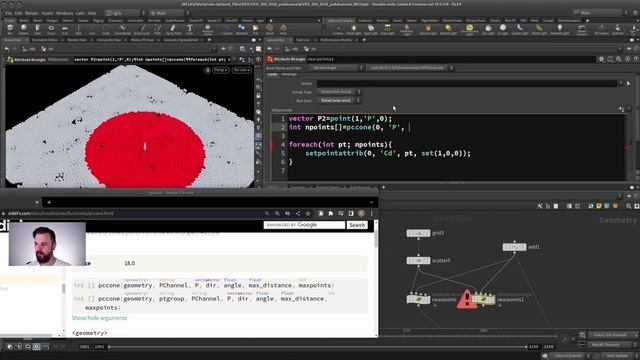Viewport: 640px width, 360px height.
Task: Select the Sky Light shelf tool
Action: (488, 29)
